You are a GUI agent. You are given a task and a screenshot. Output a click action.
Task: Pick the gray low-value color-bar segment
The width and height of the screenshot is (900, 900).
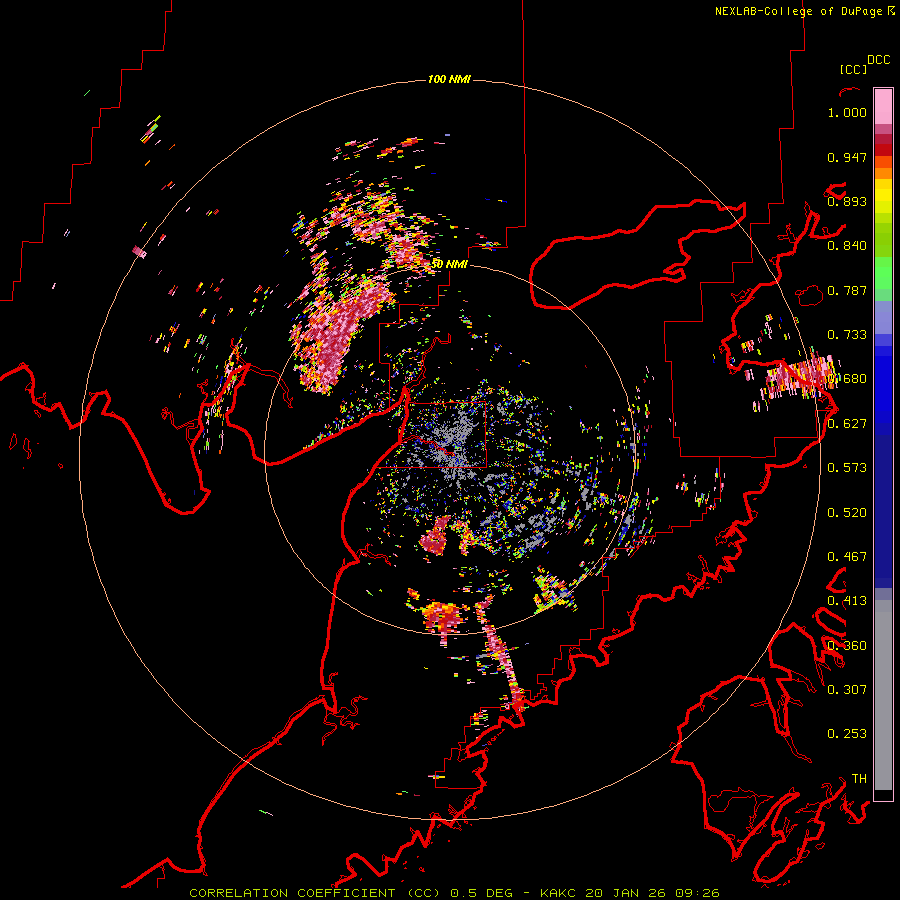click(x=883, y=695)
